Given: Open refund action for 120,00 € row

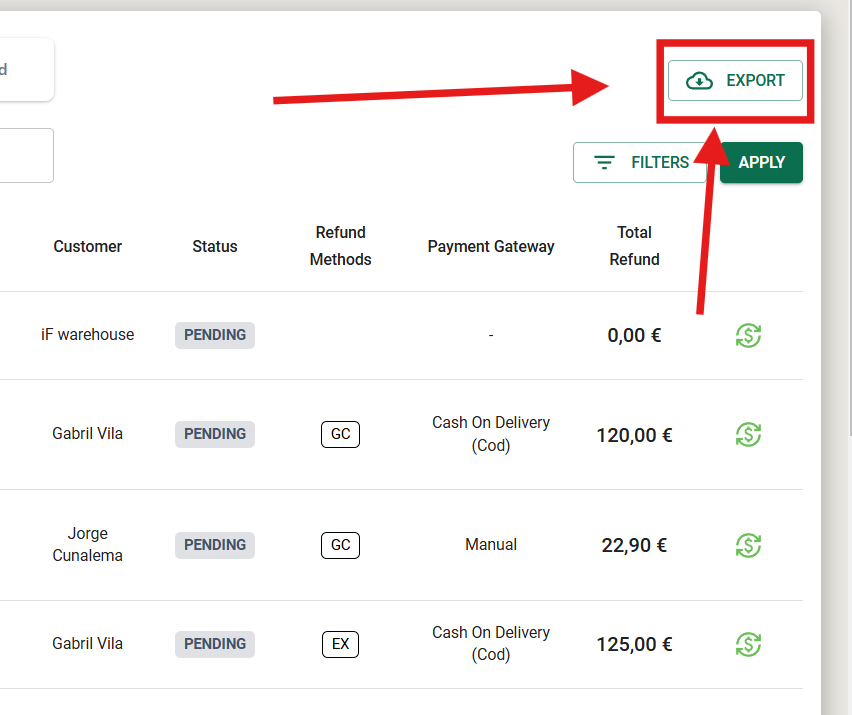Looking at the screenshot, I should coord(748,435).
